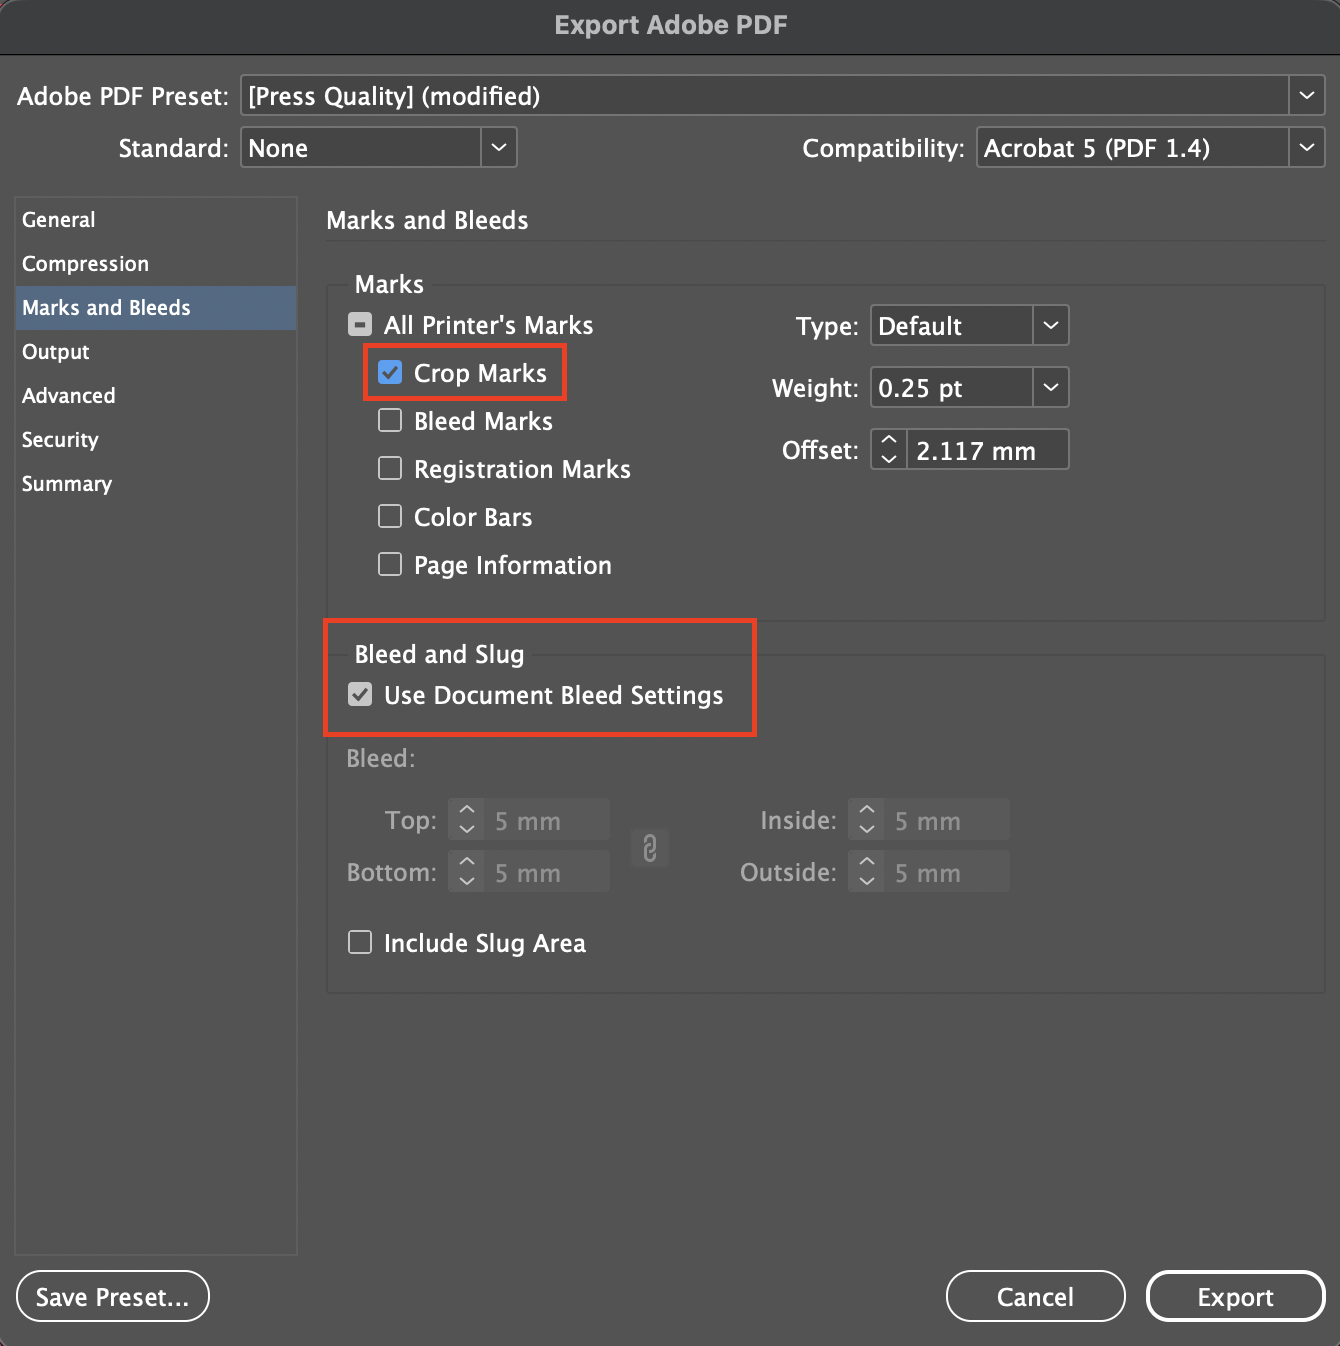This screenshot has width=1340, height=1346.
Task: Open the marks Weight dropdown
Action: 1051,388
